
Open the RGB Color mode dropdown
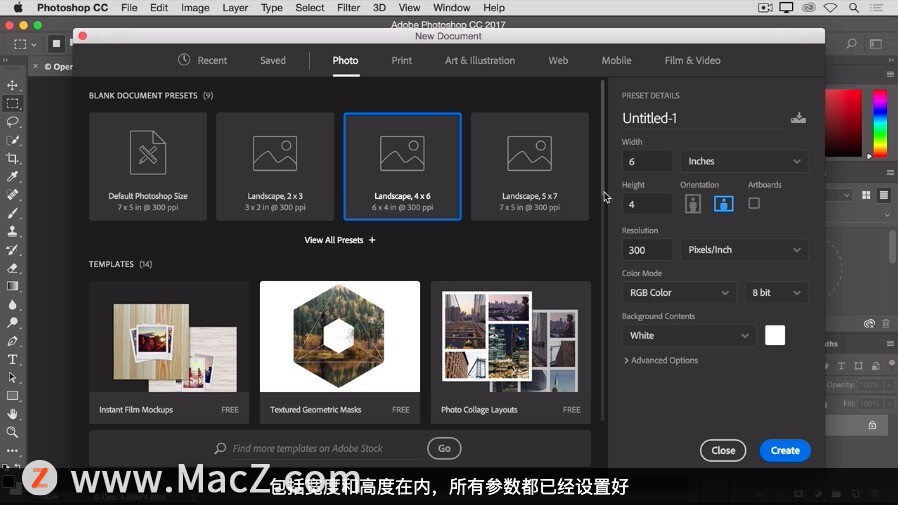coord(679,293)
